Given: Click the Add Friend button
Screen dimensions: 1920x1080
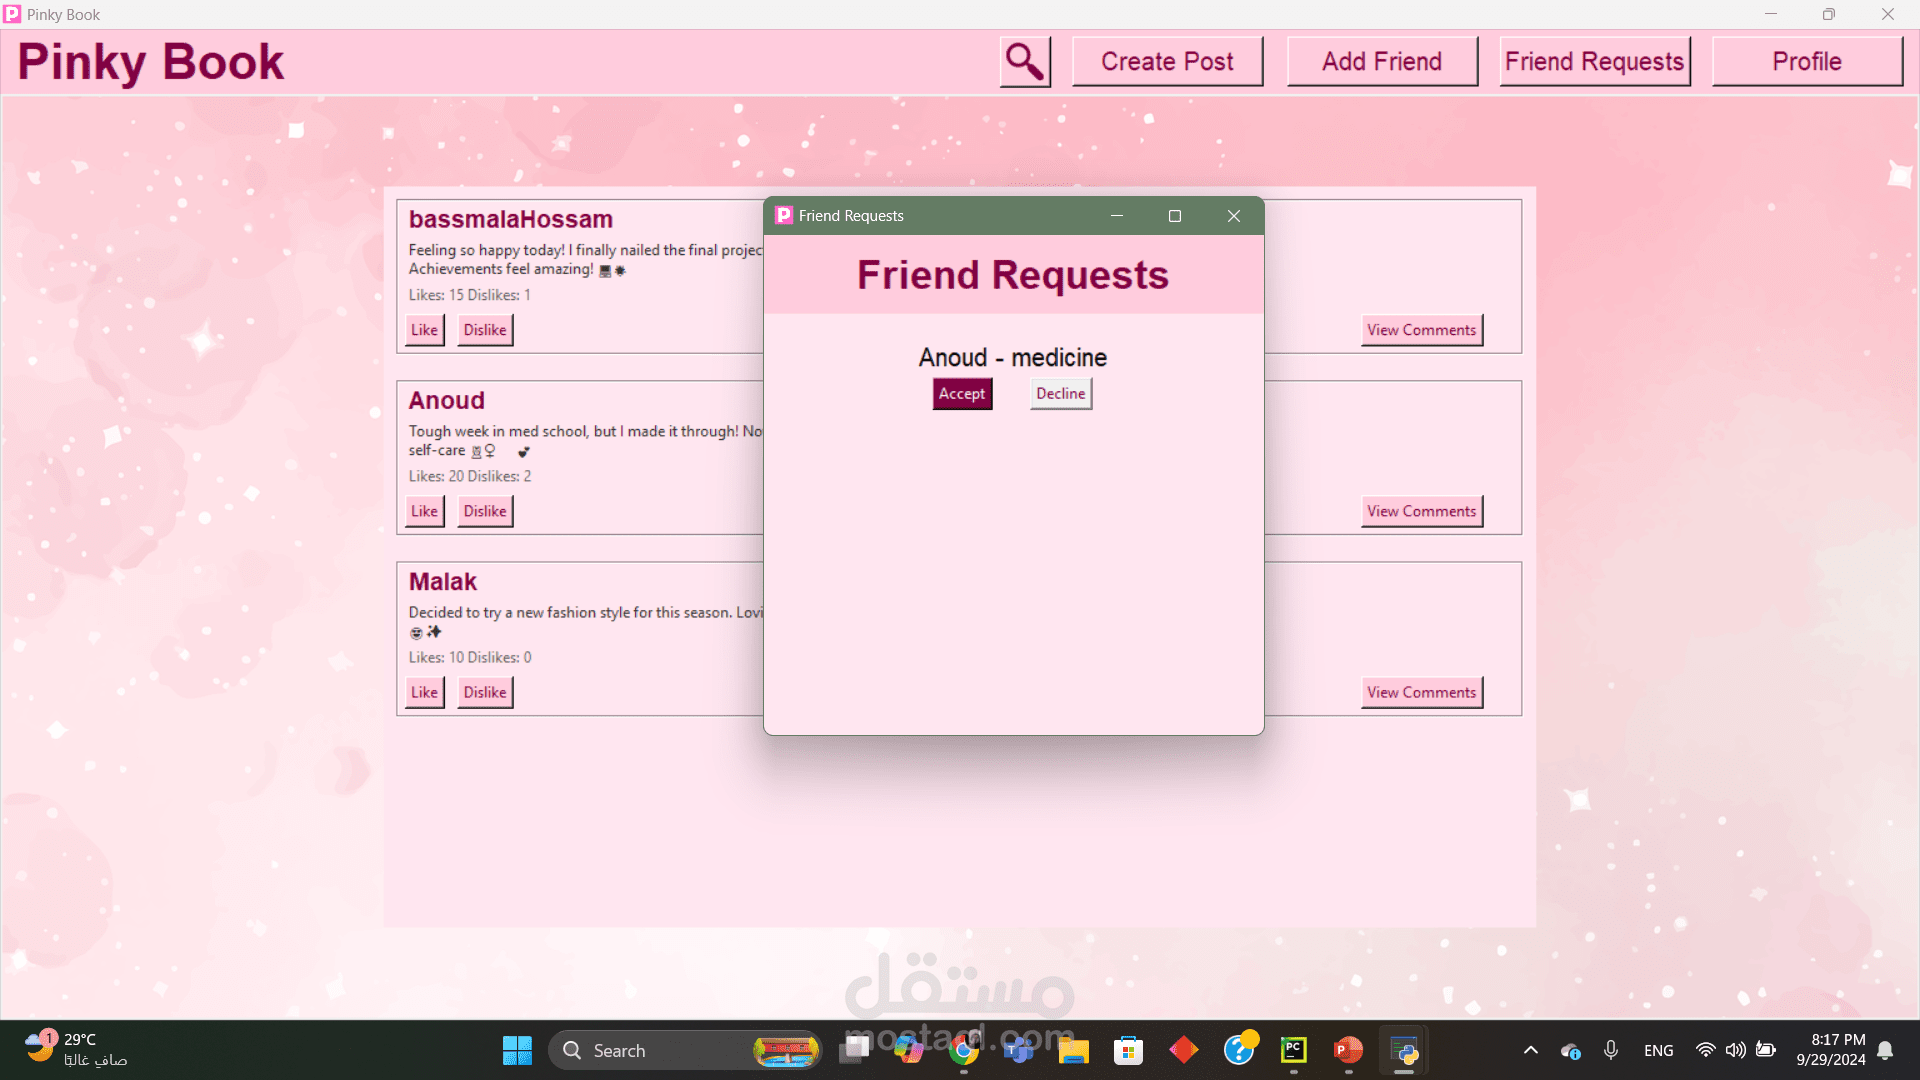Looking at the screenshot, I should 1381,62.
